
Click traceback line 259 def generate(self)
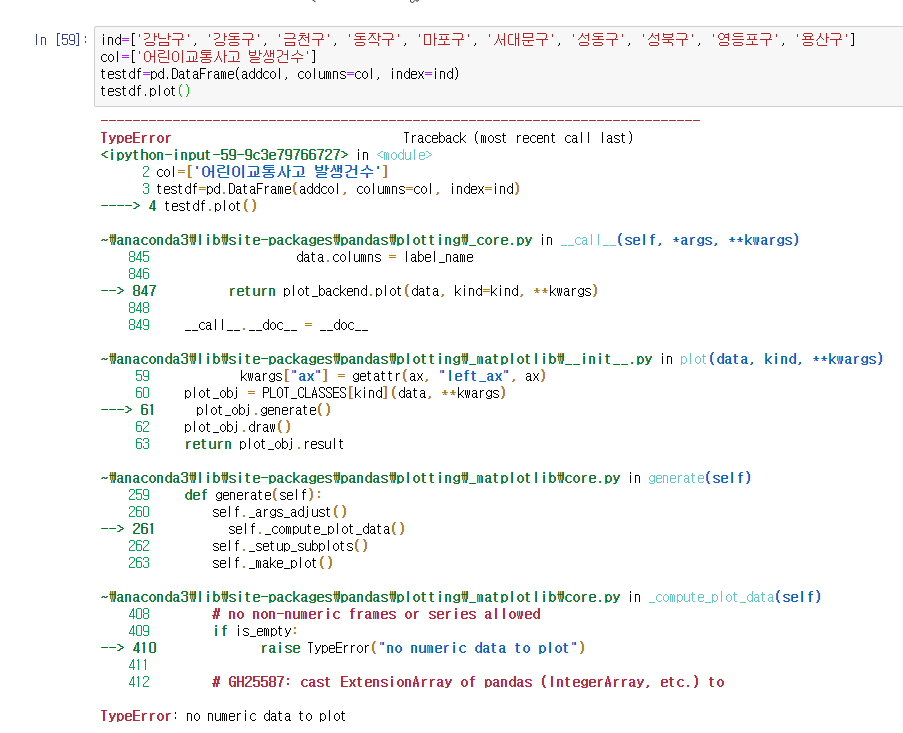coord(225,495)
